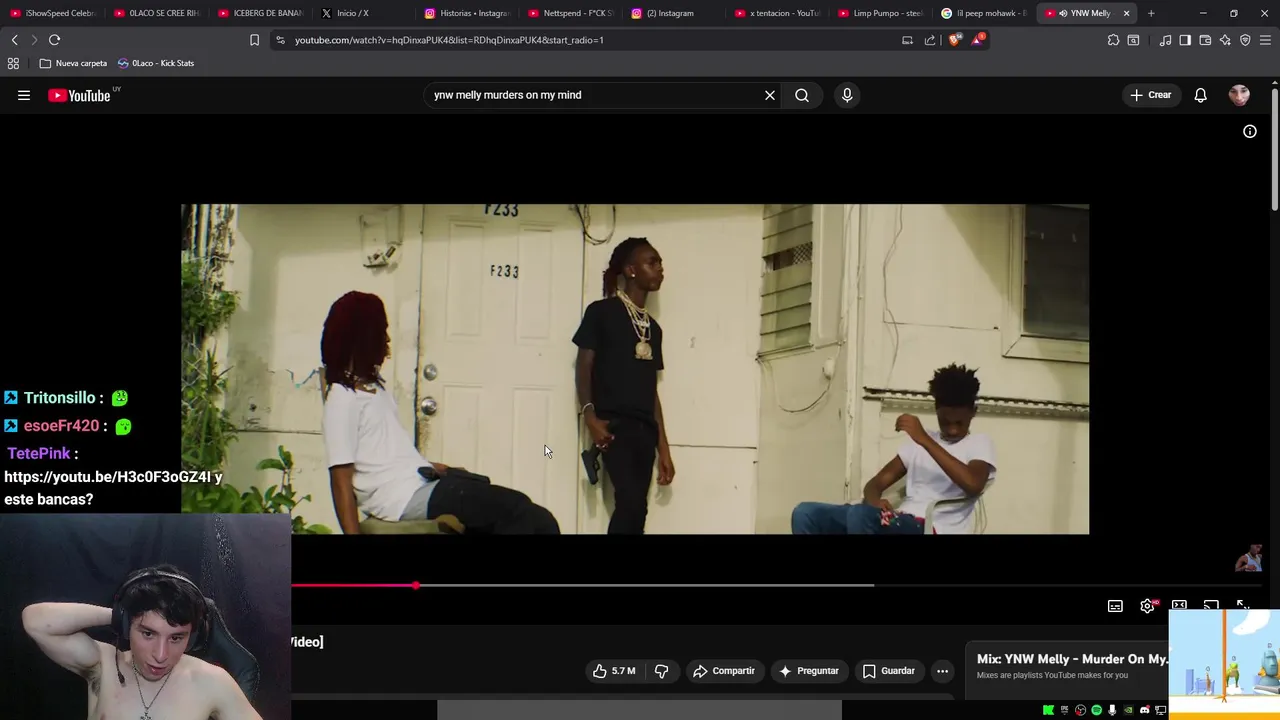Start voice search with the microphone
Image resolution: width=1280 pixels, height=720 pixels.
847,95
